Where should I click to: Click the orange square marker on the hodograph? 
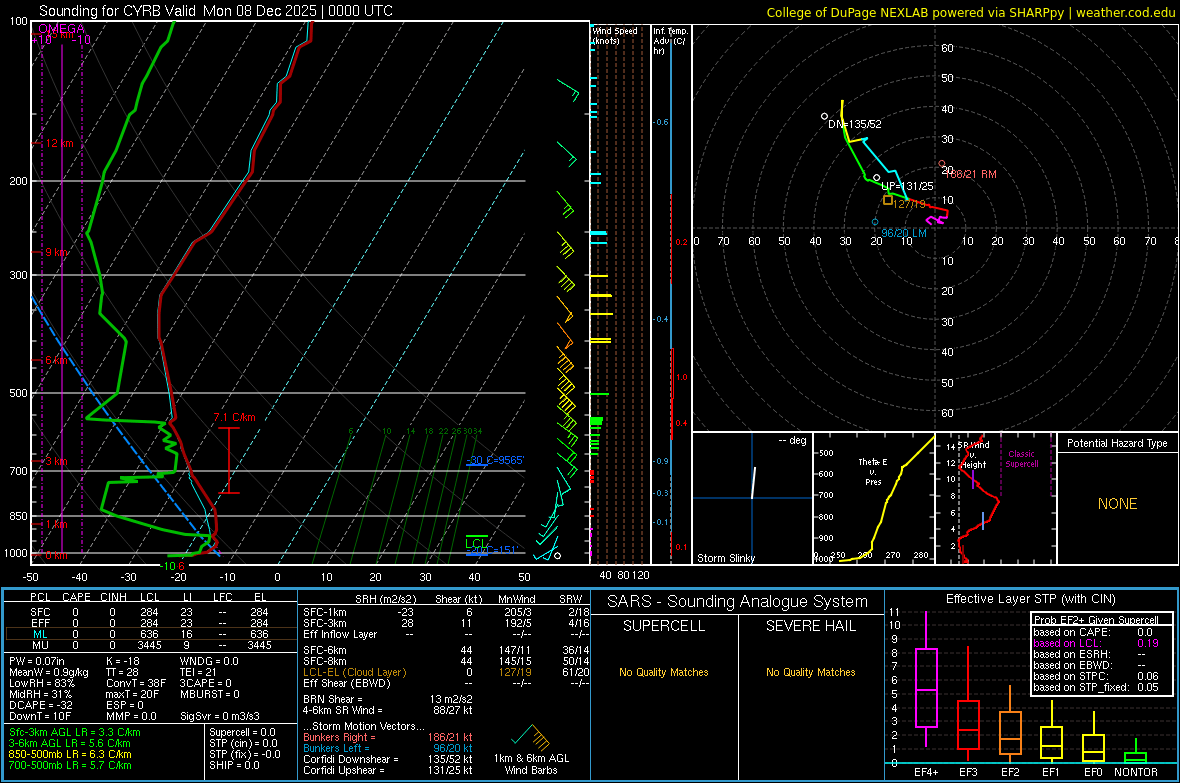click(x=888, y=200)
